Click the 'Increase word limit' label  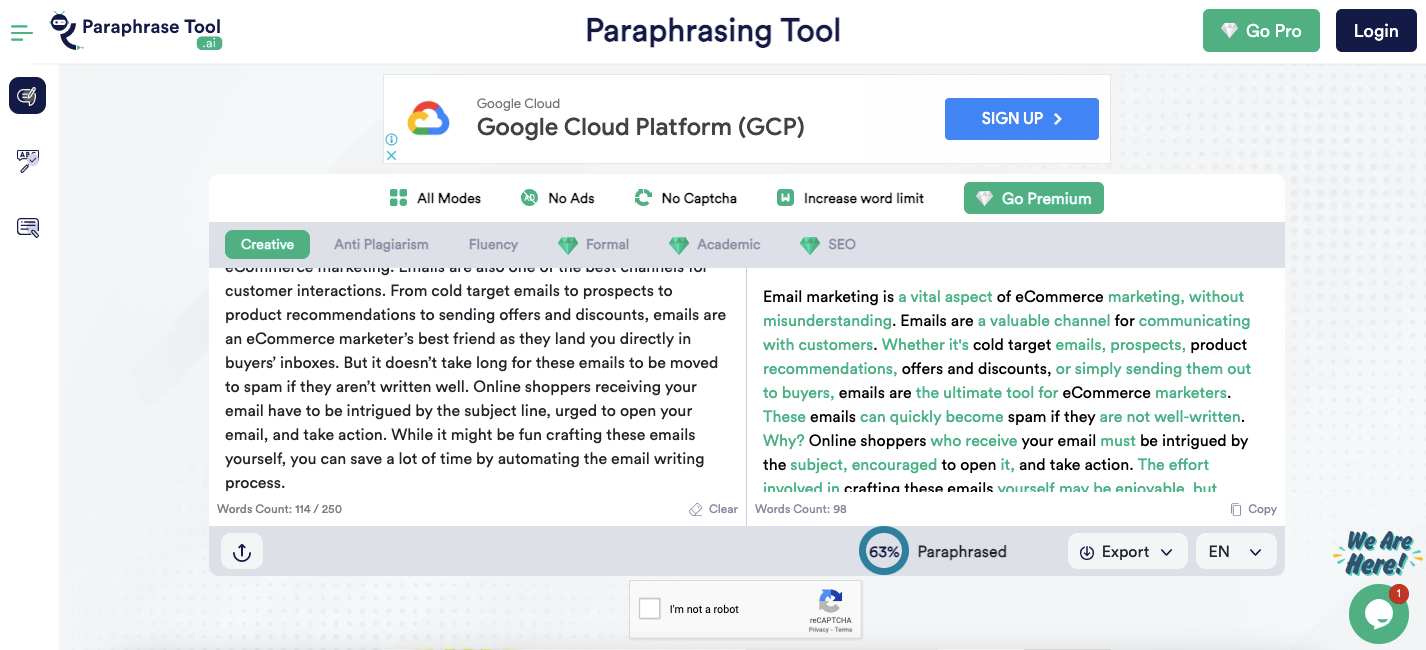pyautogui.click(x=864, y=198)
